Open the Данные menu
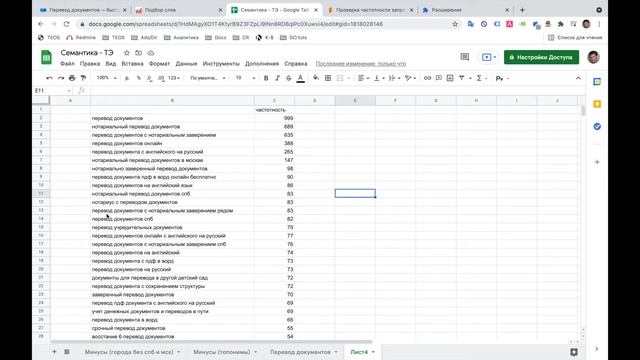Image resolution: width=640 pixels, height=360 pixels. click(186, 64)
